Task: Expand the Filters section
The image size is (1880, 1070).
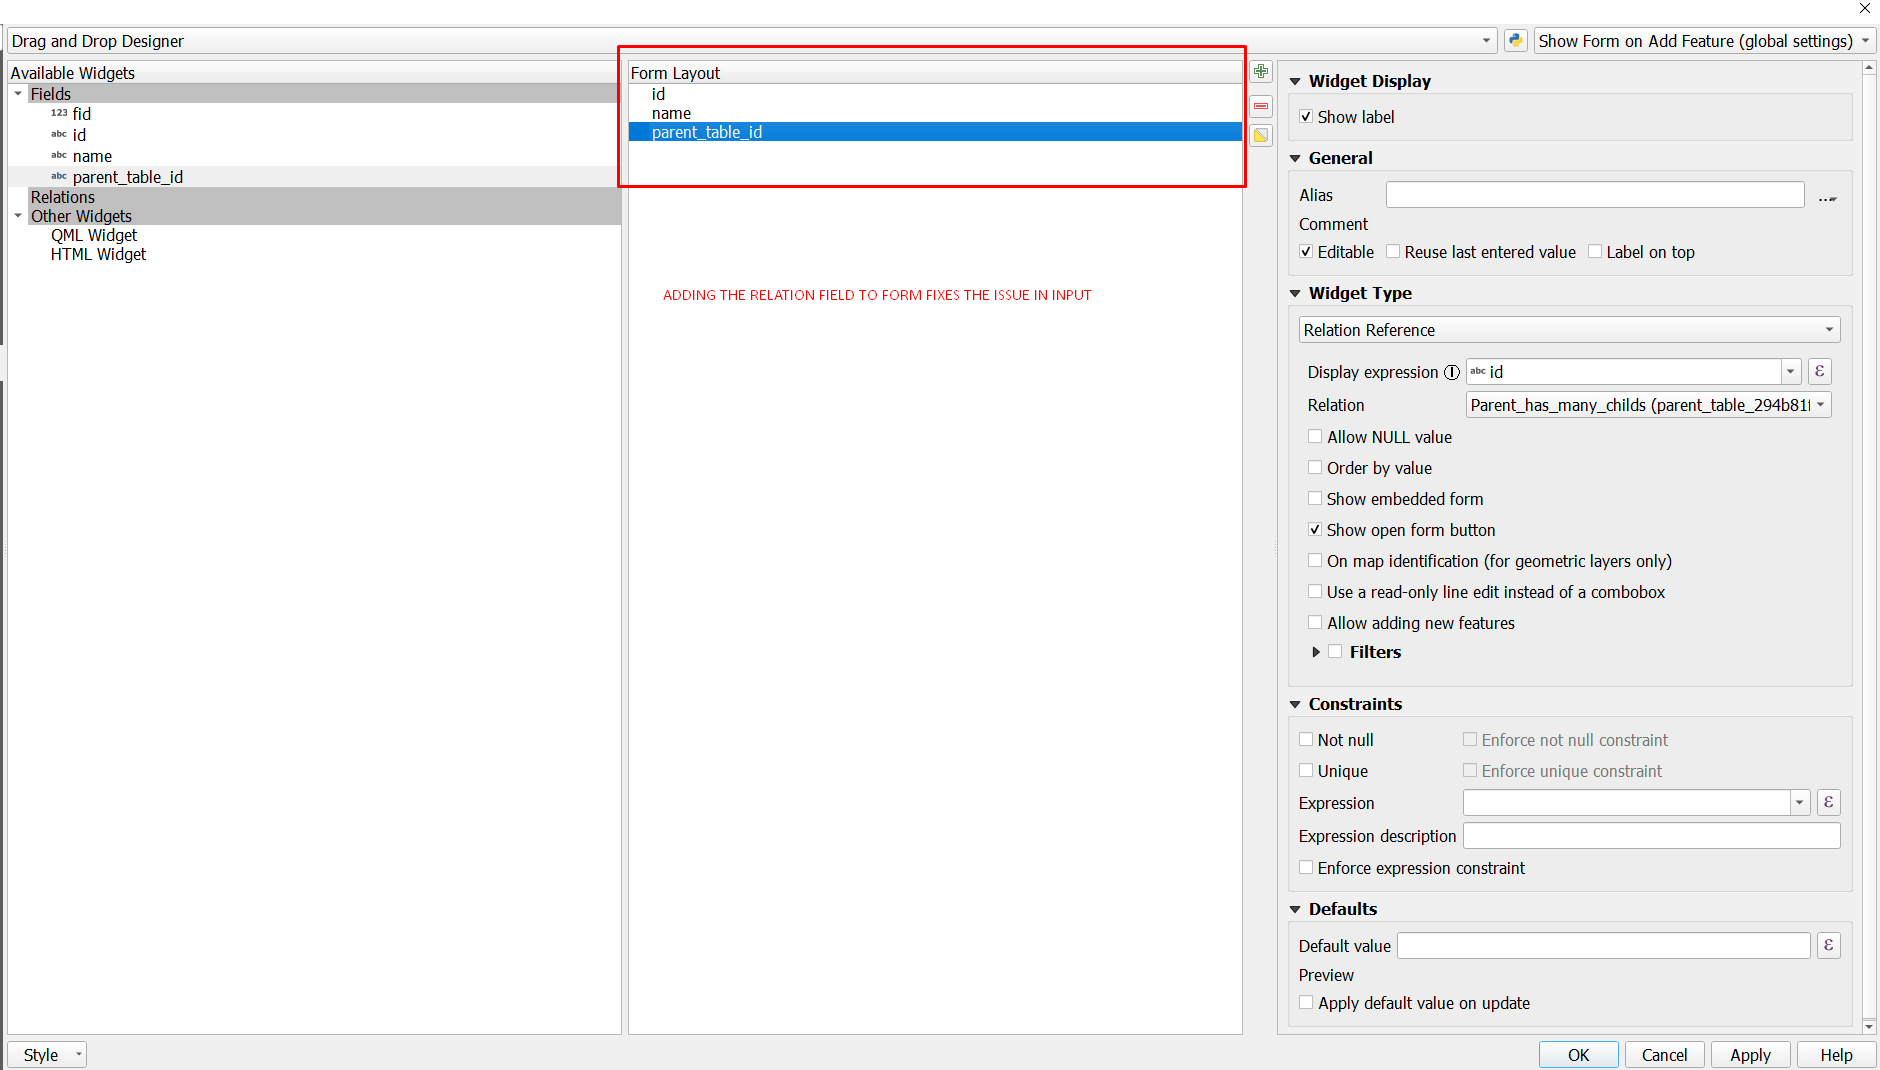Action: (x=1315, y=651)
